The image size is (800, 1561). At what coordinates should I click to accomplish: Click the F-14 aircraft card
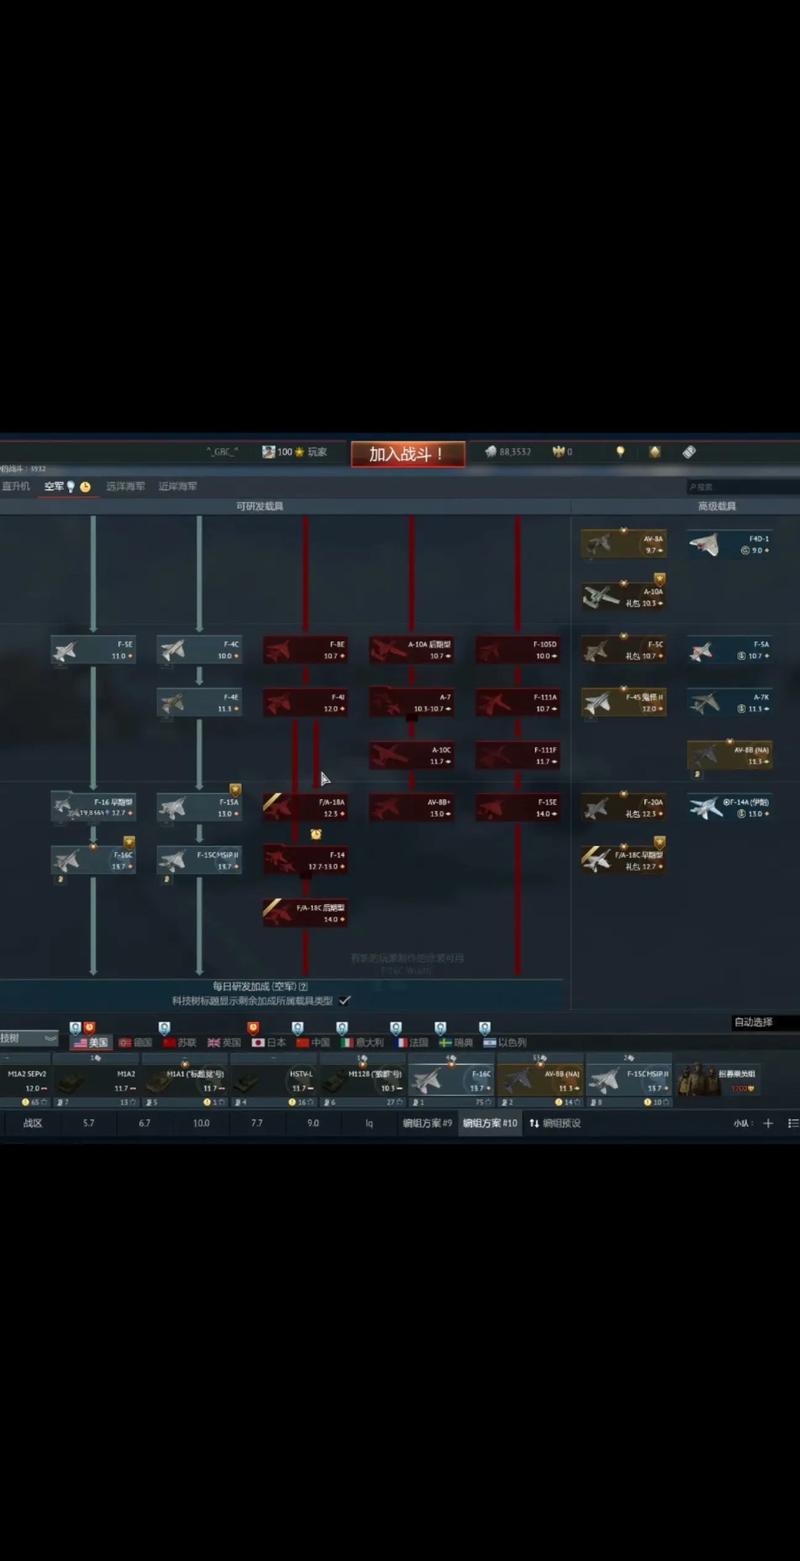click(305, 860)
